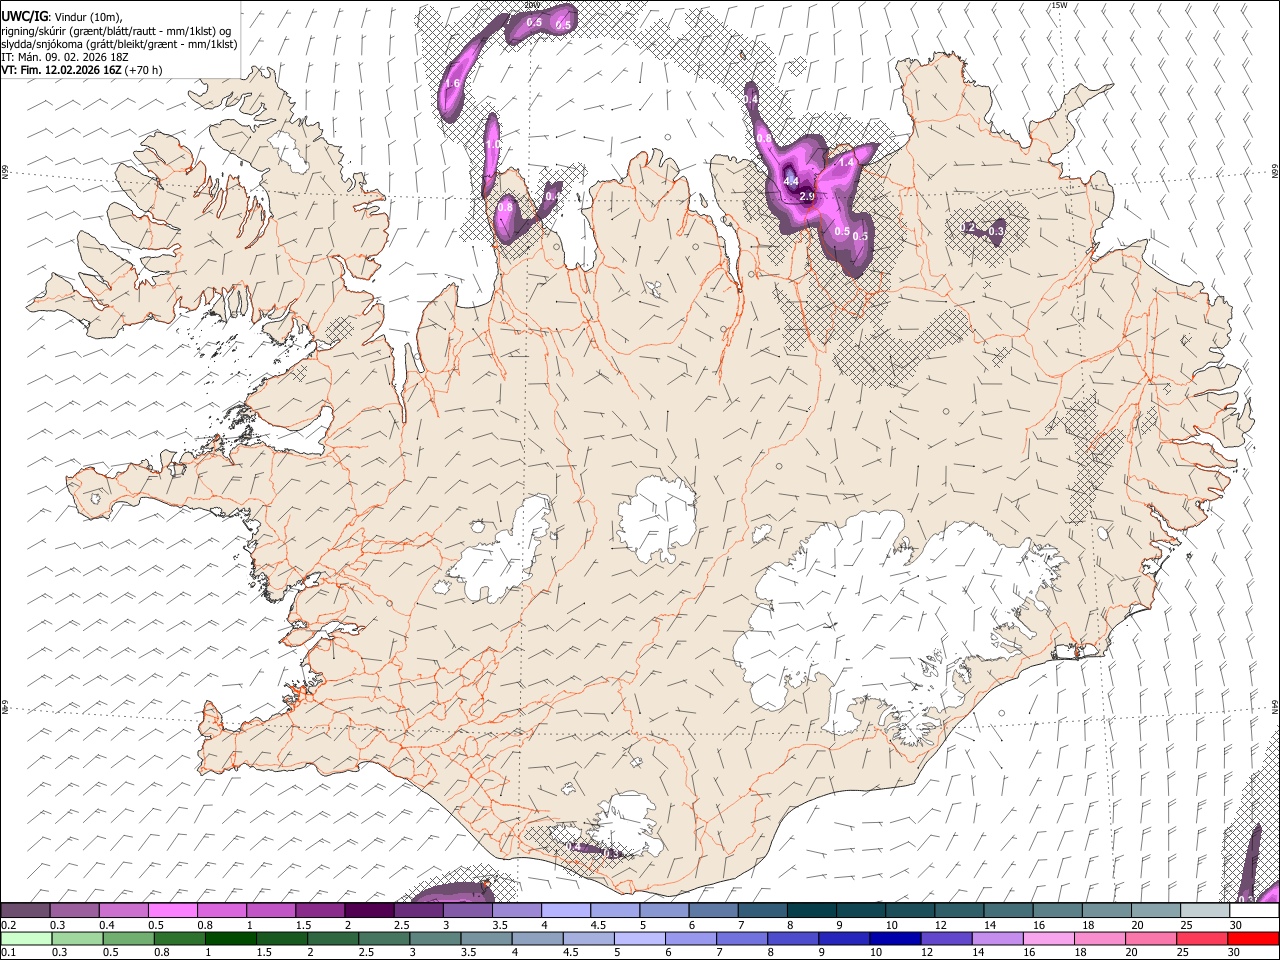Click the '20W' longitude label at top
The height and width of the screenshot is (960, 1280).
(531, 5)
